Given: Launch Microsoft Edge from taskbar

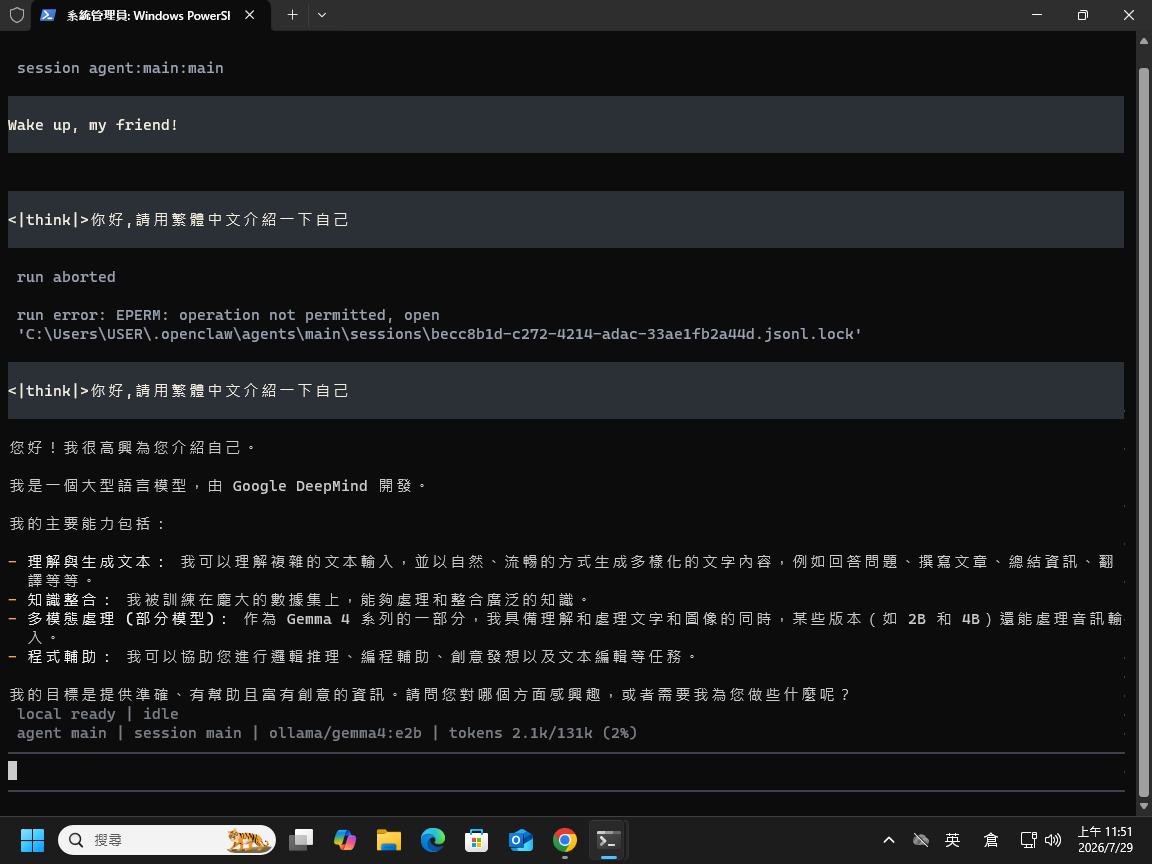Looking at the screenshot, I should pyautogui.click(x=433, y=840).
